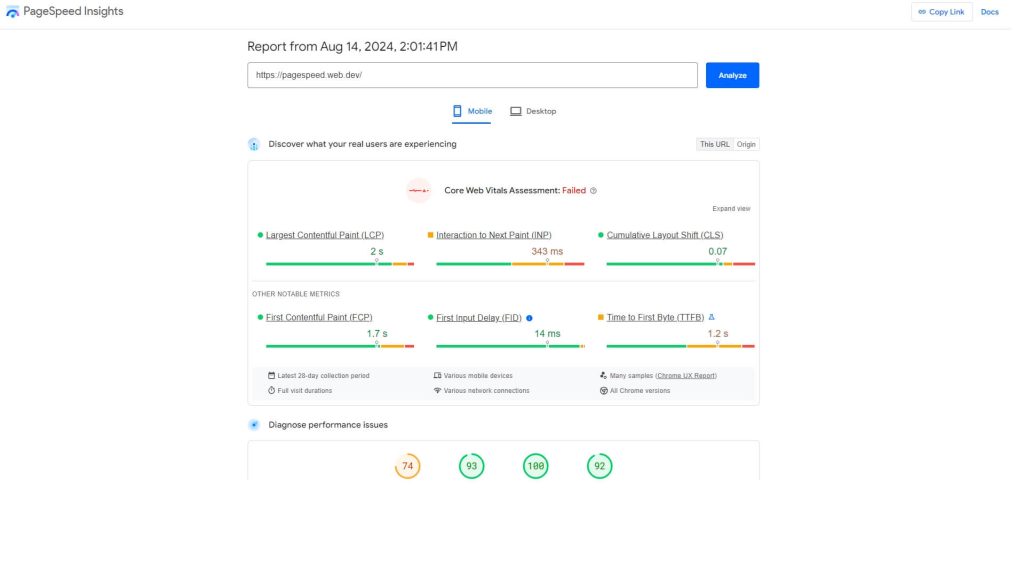The image size is (1024, 567).
Task: Click the experimental flask icon beside TTFB
Action: [711, 317]
